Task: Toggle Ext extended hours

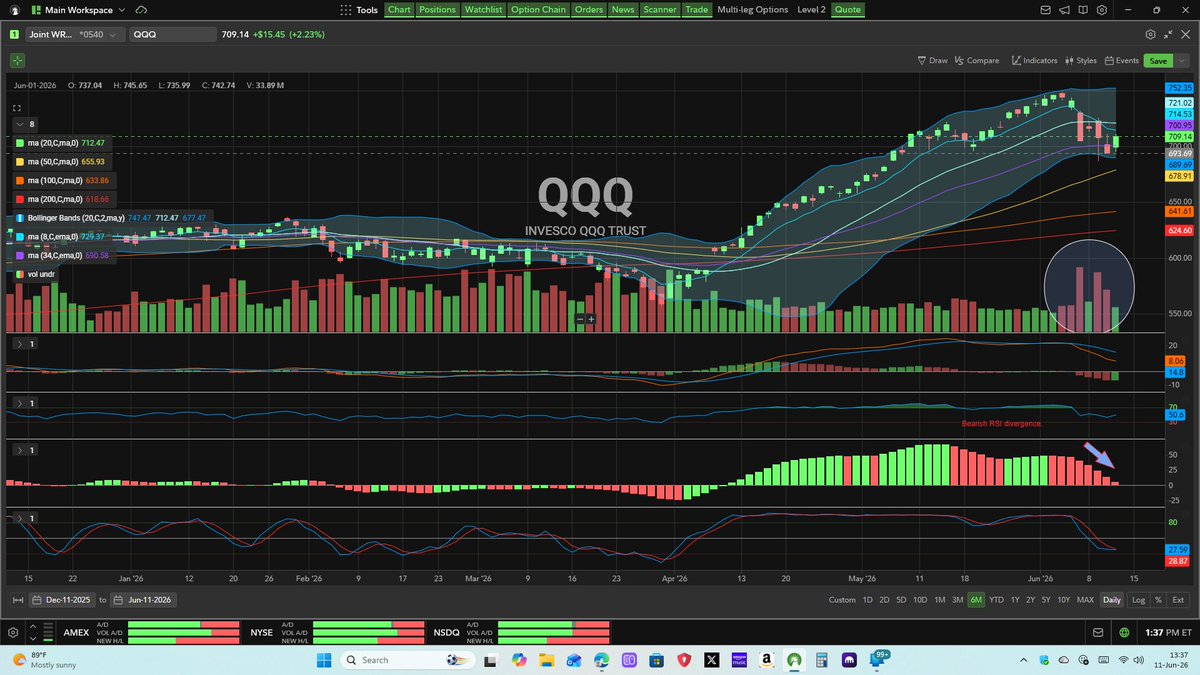Action: pos(1178,600)
